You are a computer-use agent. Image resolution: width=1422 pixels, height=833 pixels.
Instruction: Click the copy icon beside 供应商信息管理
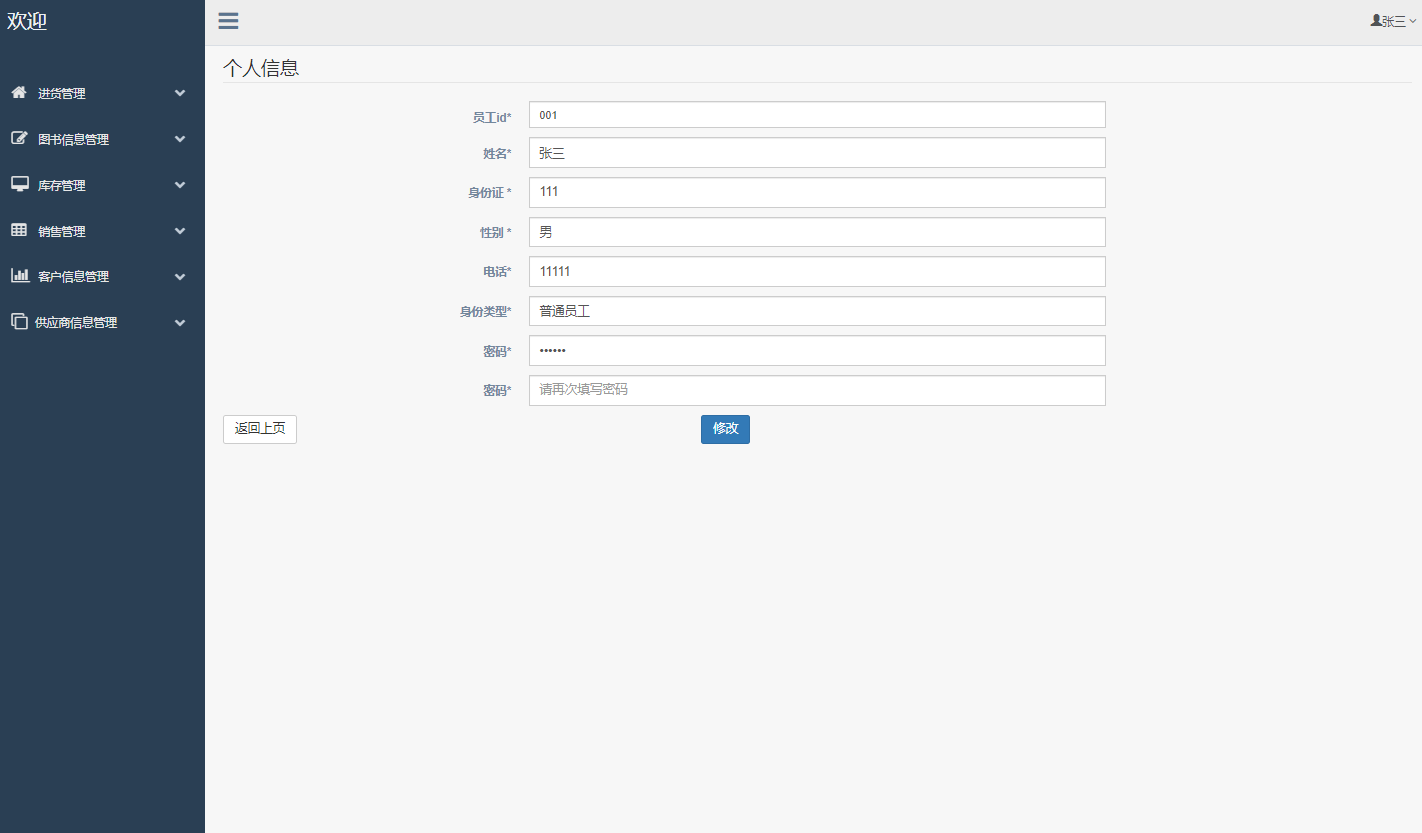[19, 321]
